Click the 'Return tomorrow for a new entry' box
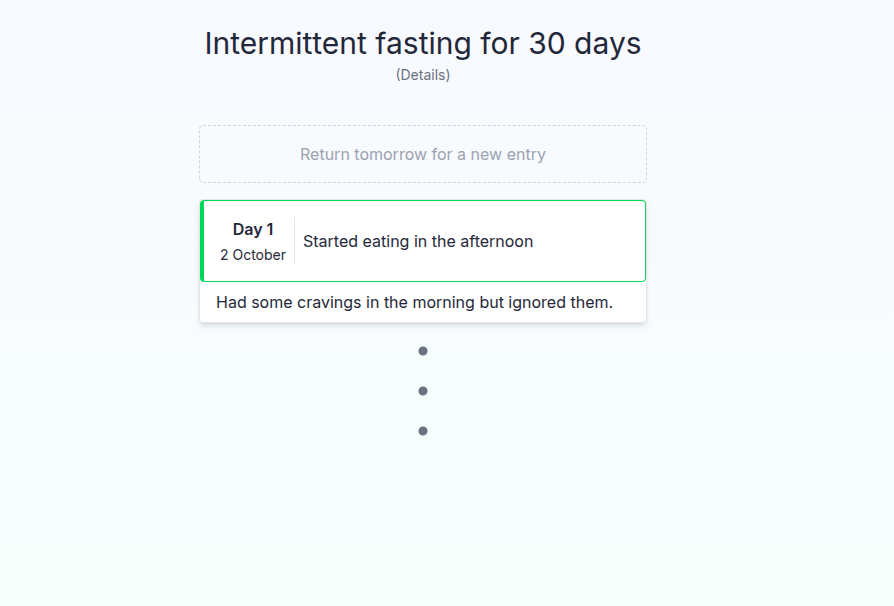894x606 pixels. [x=422, y=154]
